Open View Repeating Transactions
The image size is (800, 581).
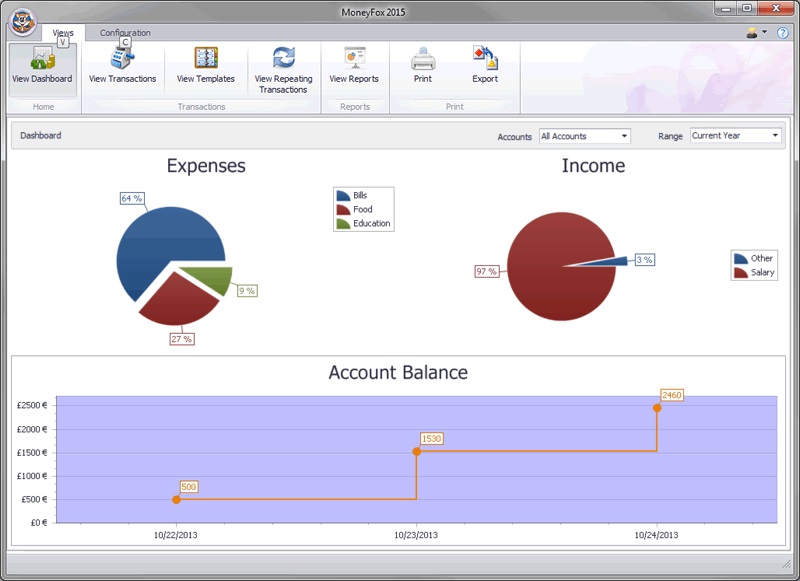[x=284, y=70]
